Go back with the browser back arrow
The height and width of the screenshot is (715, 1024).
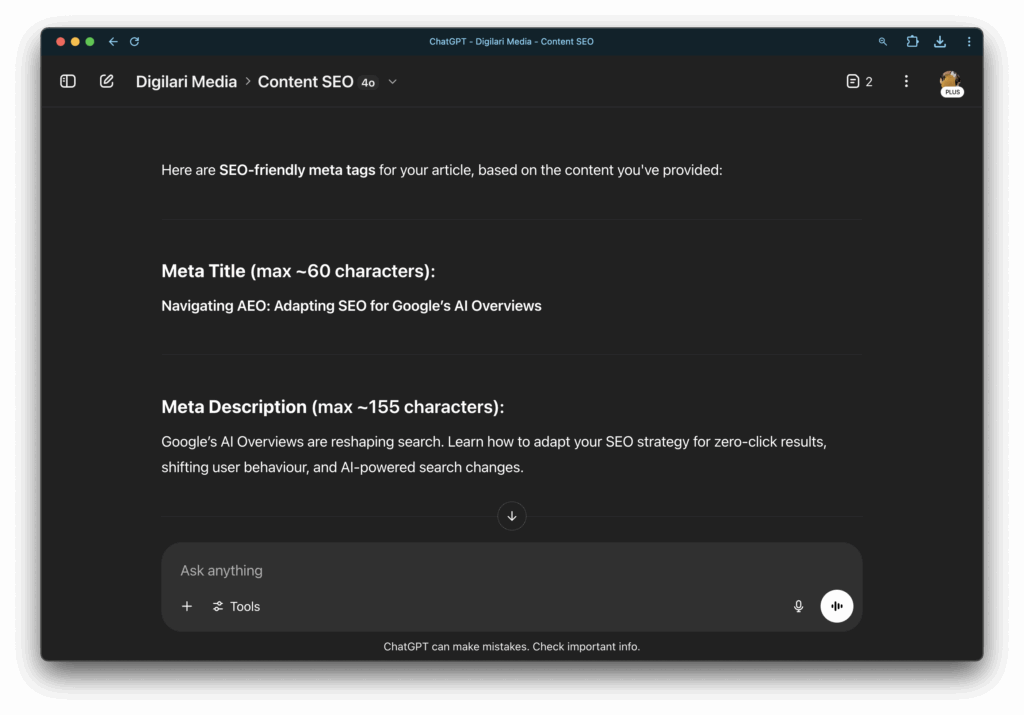pyautogui.click(x=113, y=41)
